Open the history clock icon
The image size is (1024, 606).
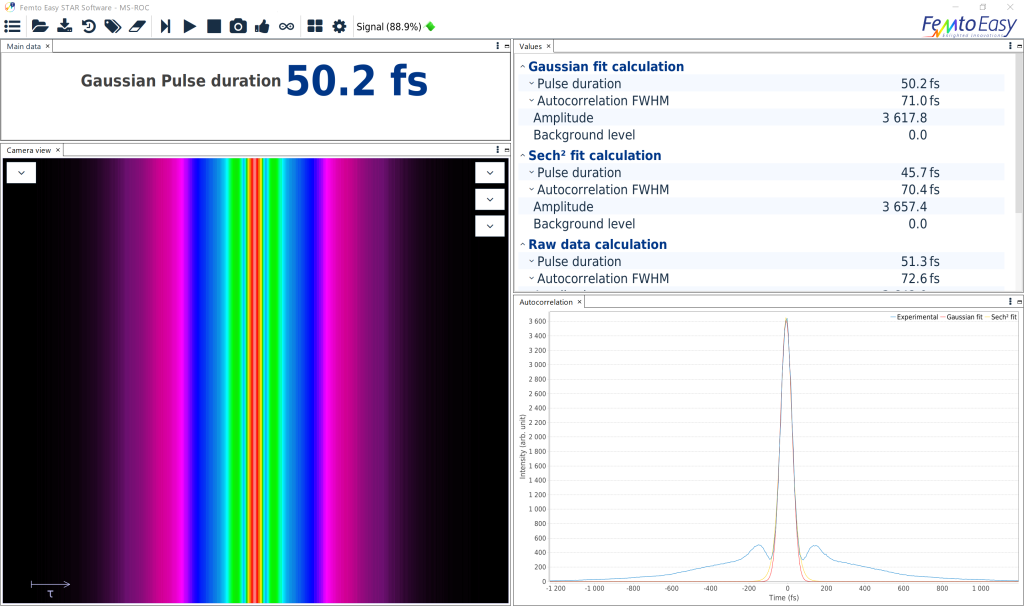tap(89, 26)
